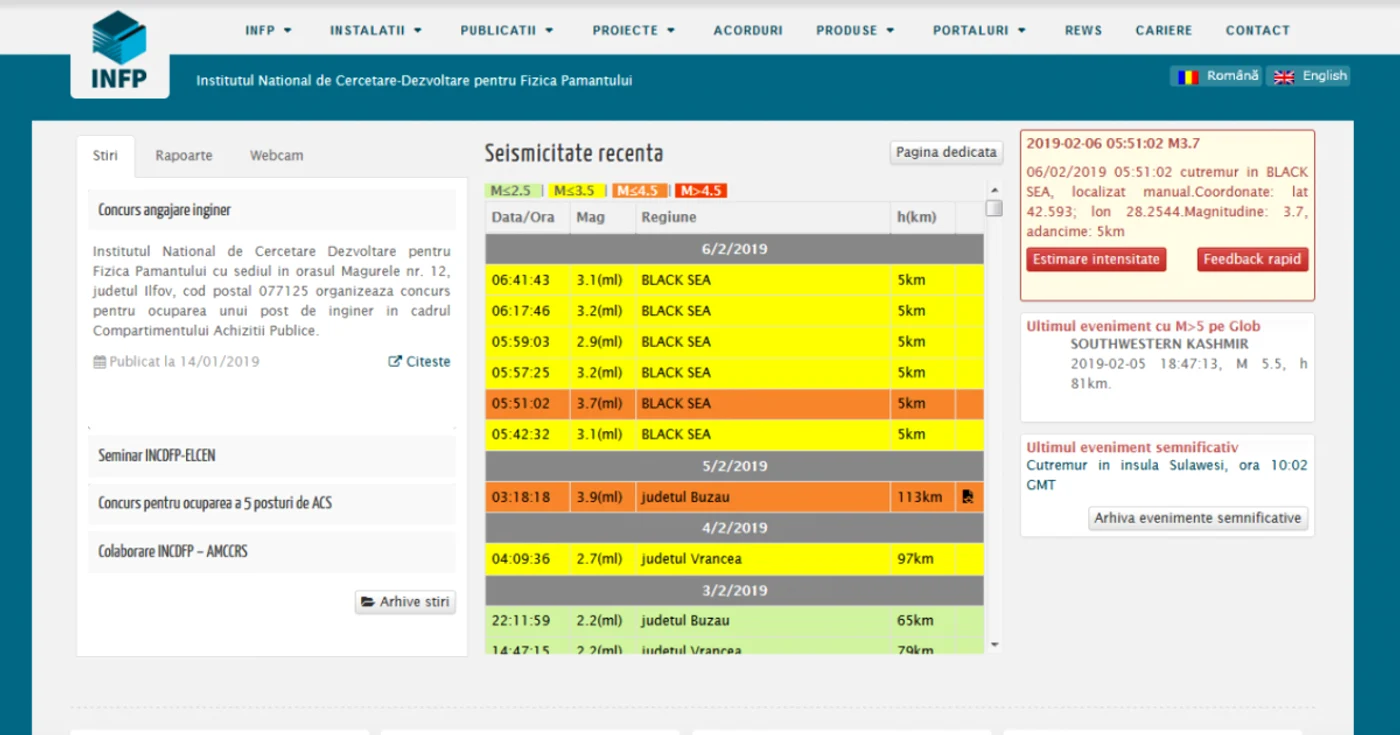Go to ACORDURI page
This screenshot has width=1400, height=735.
click(748, 30)
